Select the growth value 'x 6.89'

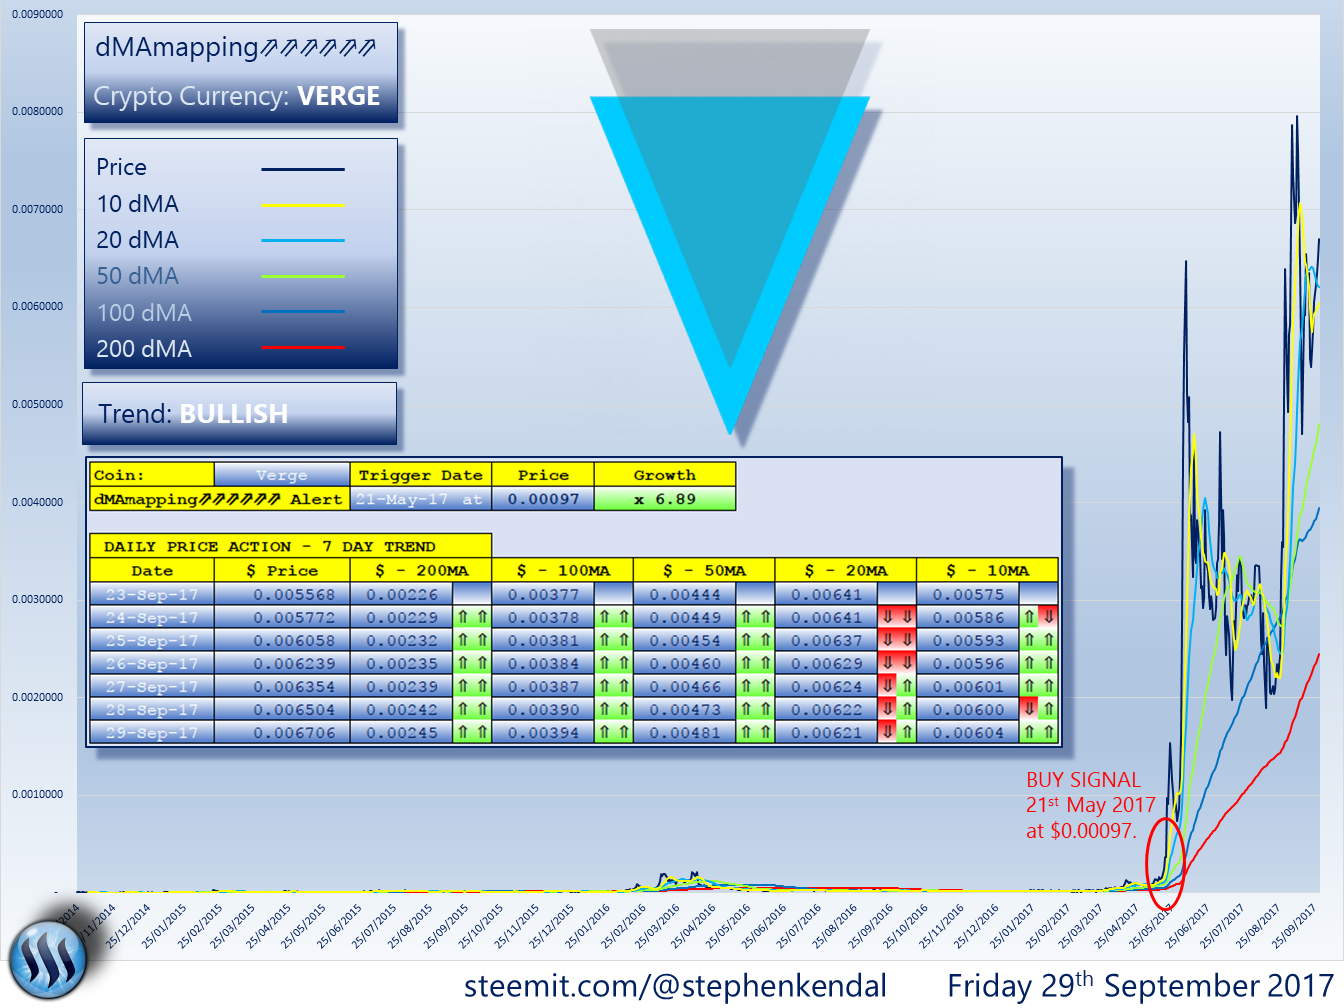665,499
